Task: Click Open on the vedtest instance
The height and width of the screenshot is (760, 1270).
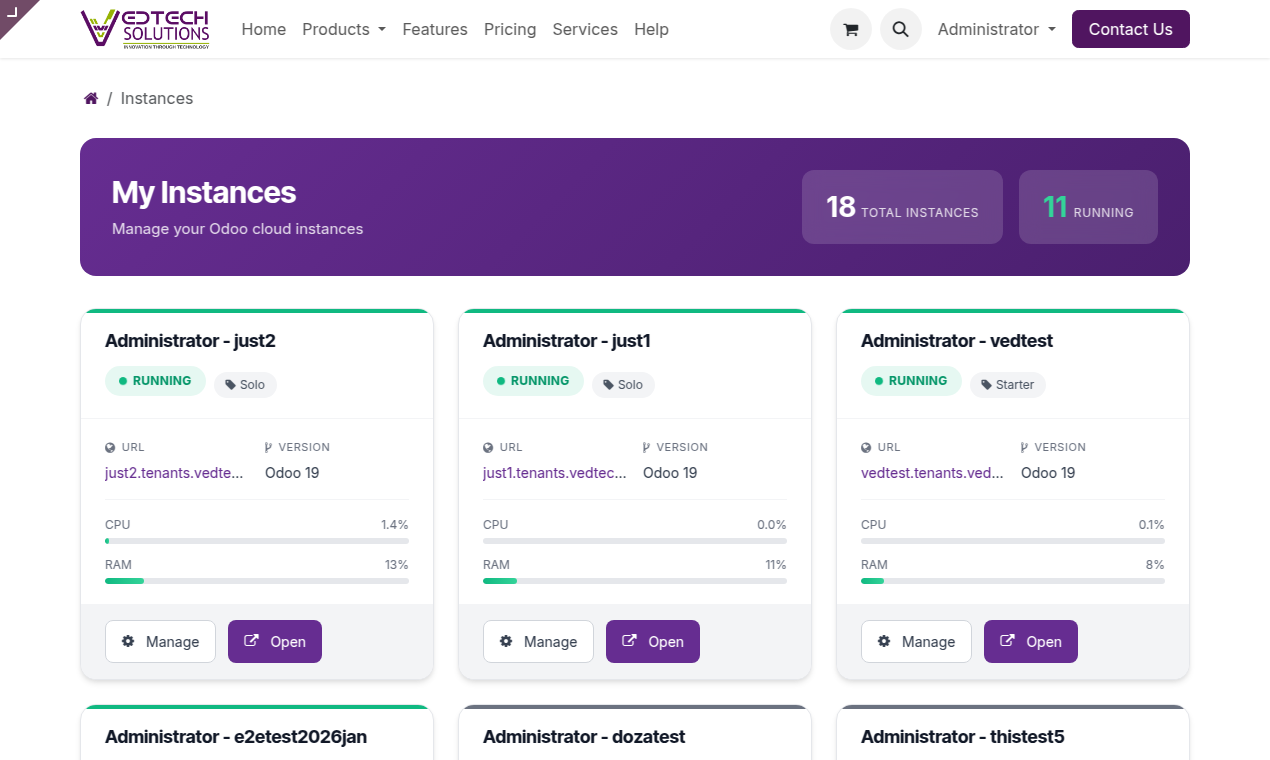Action: (1031, 641)
